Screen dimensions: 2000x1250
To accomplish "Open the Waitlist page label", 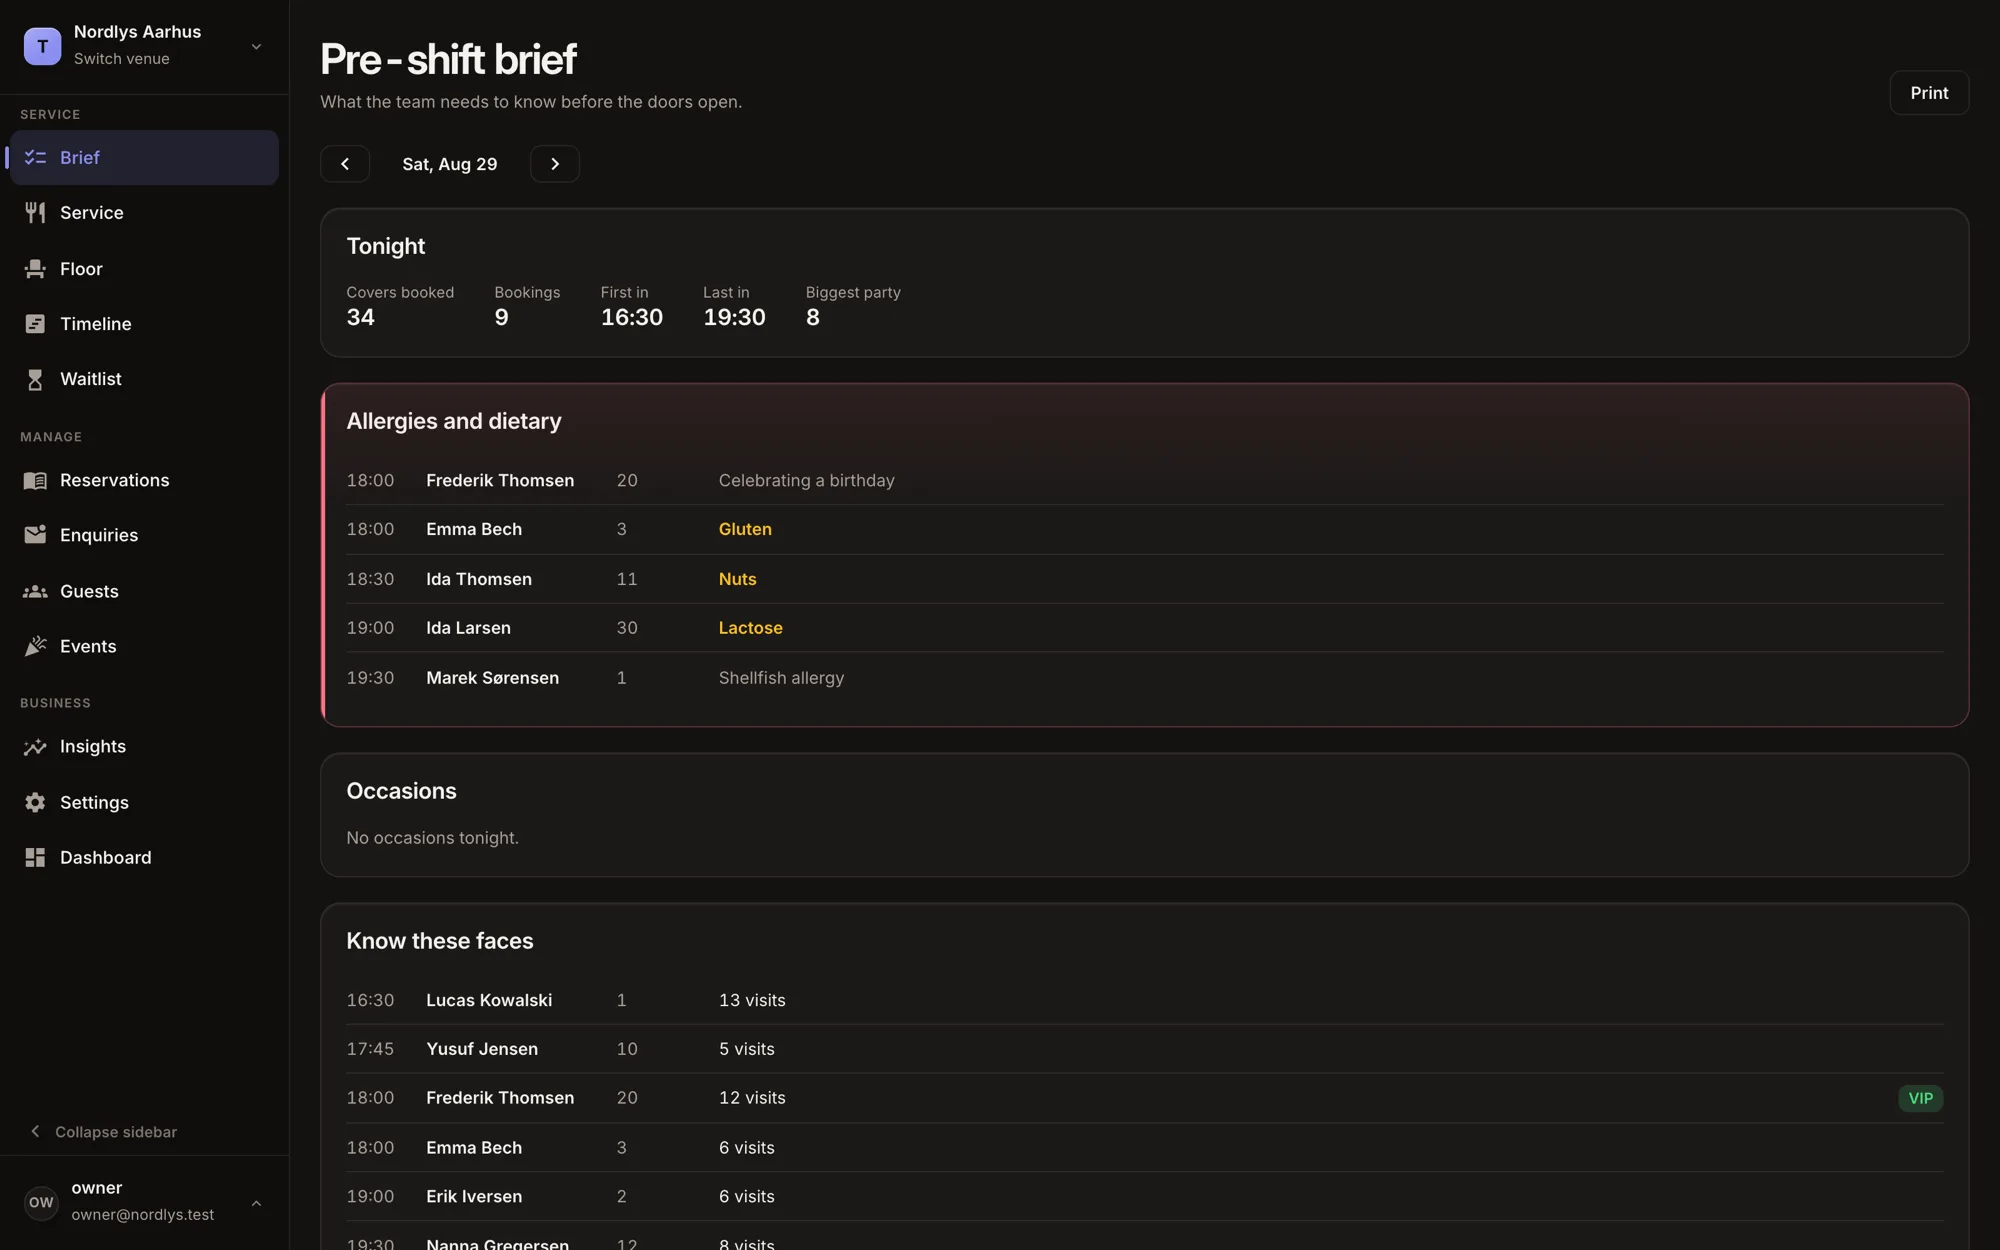I will click(x=91, y=379).
